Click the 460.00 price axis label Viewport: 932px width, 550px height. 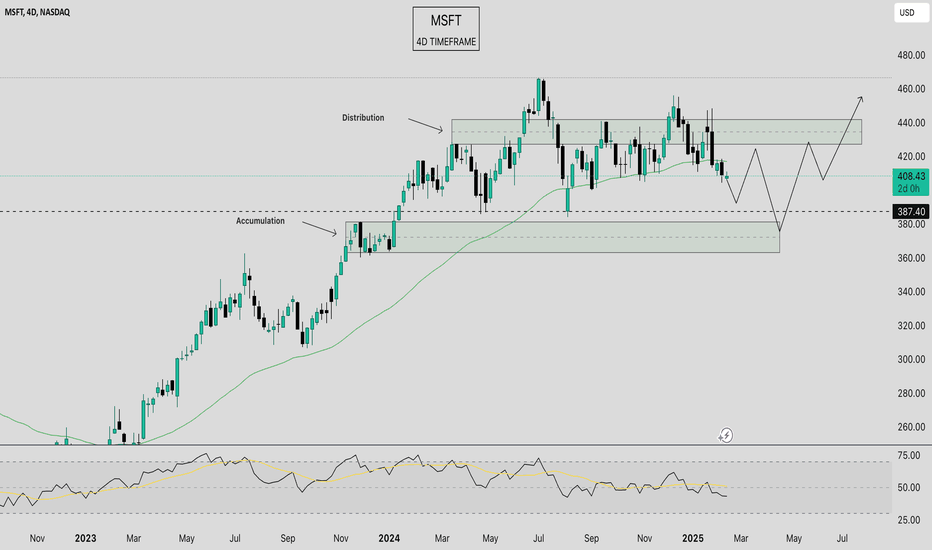coord(911,89)
